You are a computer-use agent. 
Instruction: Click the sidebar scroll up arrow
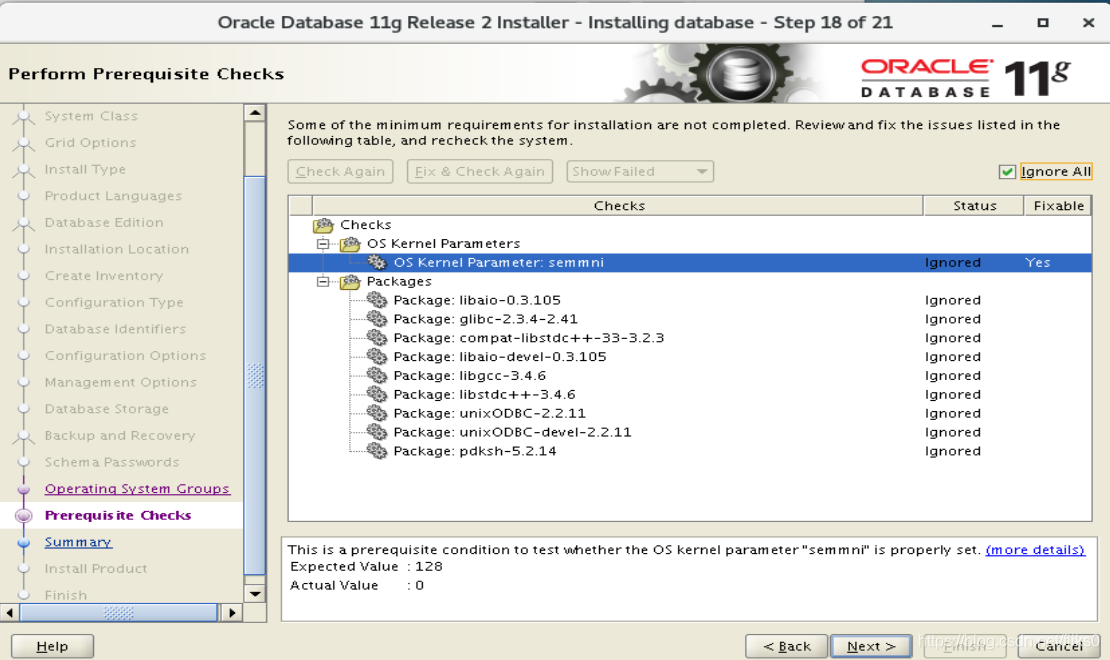pos(255,113)
